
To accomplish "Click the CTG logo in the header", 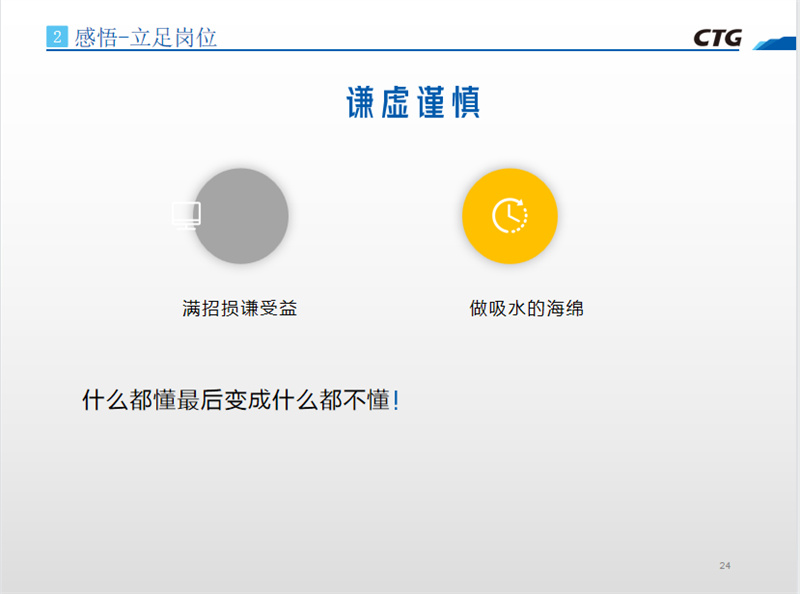I will click(x=717, y=38).
